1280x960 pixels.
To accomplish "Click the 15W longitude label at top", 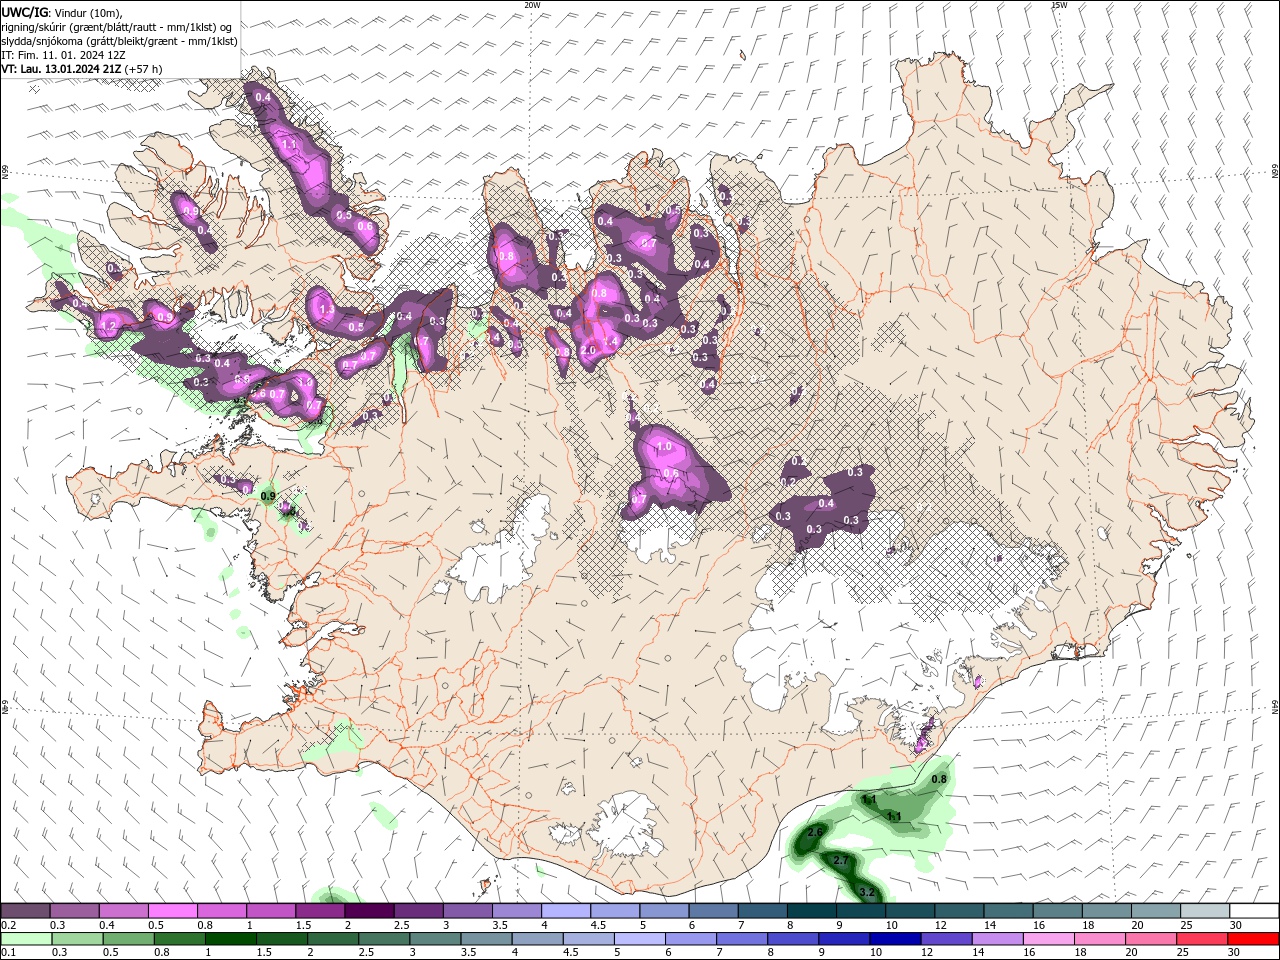I will tap(1059, 5).
